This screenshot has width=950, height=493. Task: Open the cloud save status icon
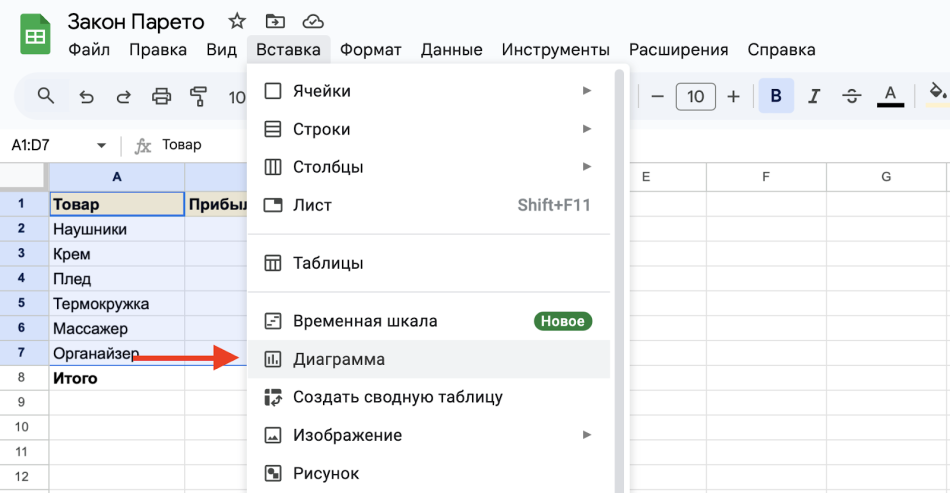[x=313, y=21]
